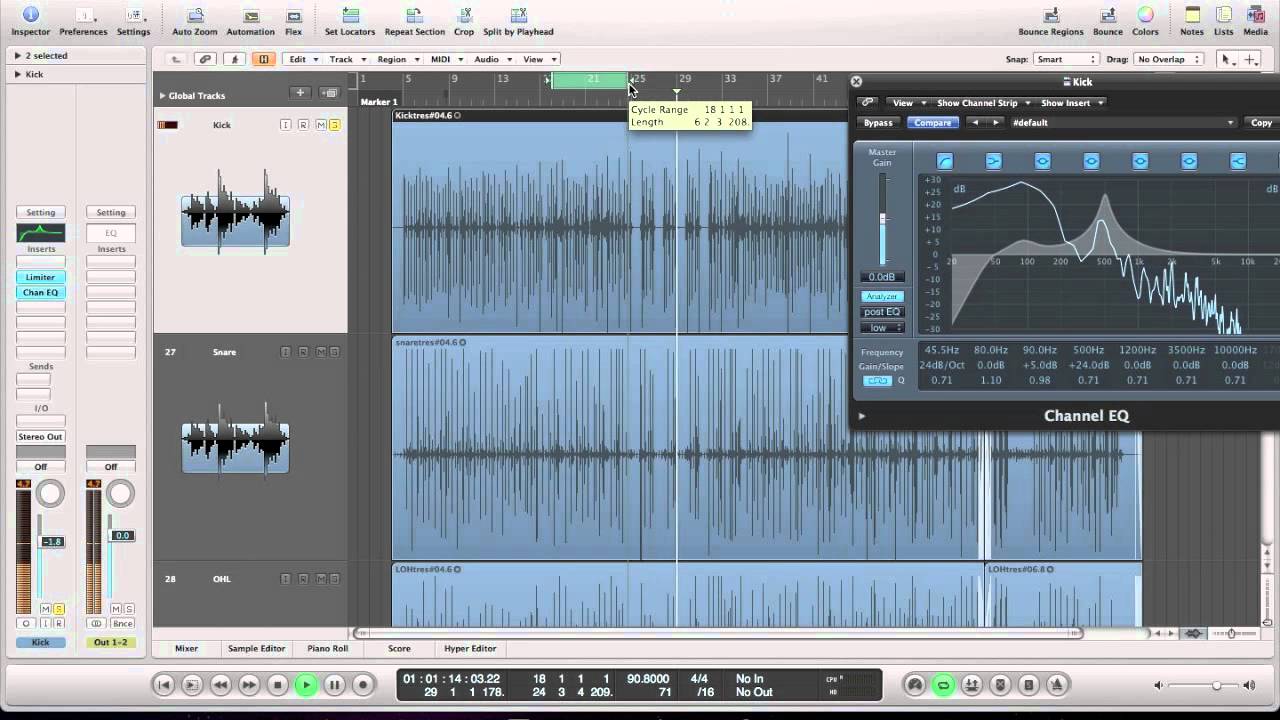Toggle Flex view icon in toolbar
This screenshot has height=720, width=1280.
[293, 16]
